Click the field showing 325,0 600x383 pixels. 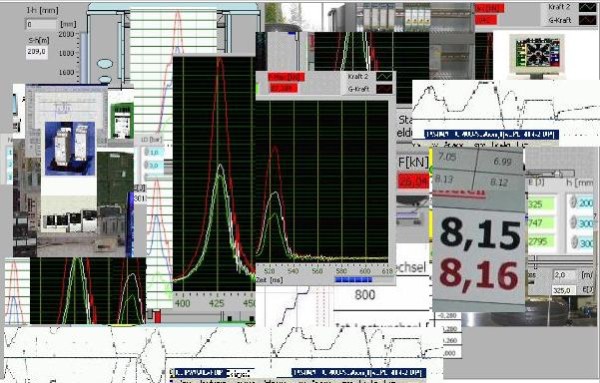[x=563, y=290]
